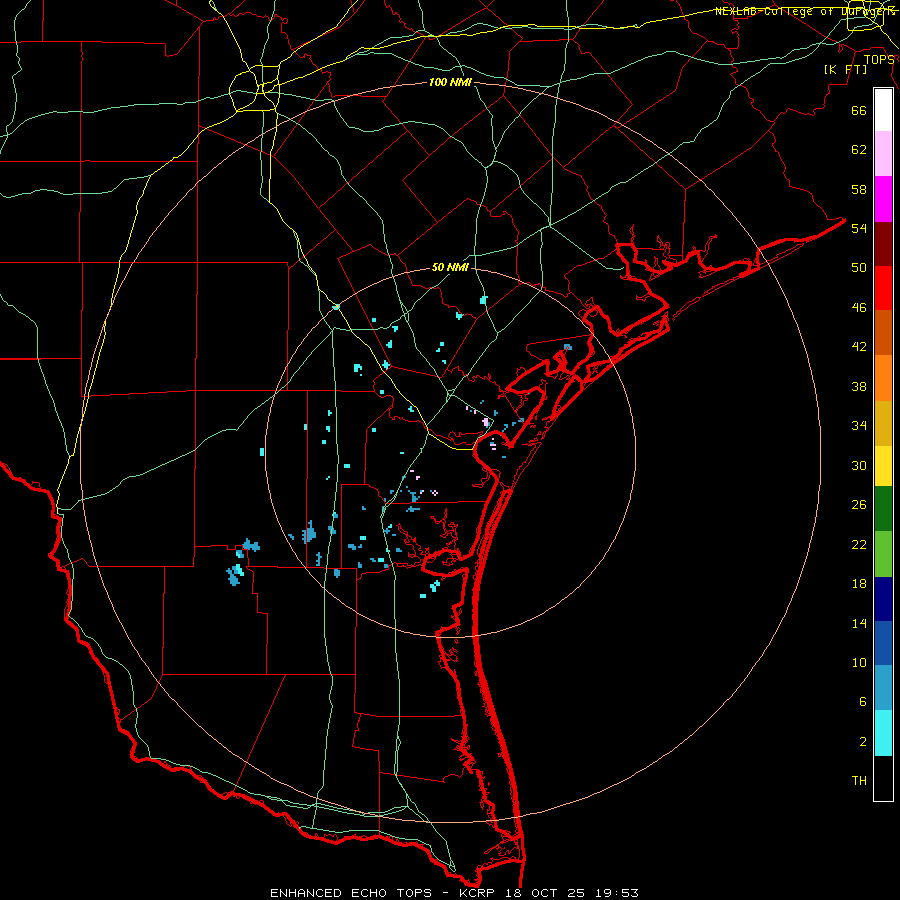Click the legend value "42"
The height and width of the screenshot is (900, 900).
click(x=859, y=347)
